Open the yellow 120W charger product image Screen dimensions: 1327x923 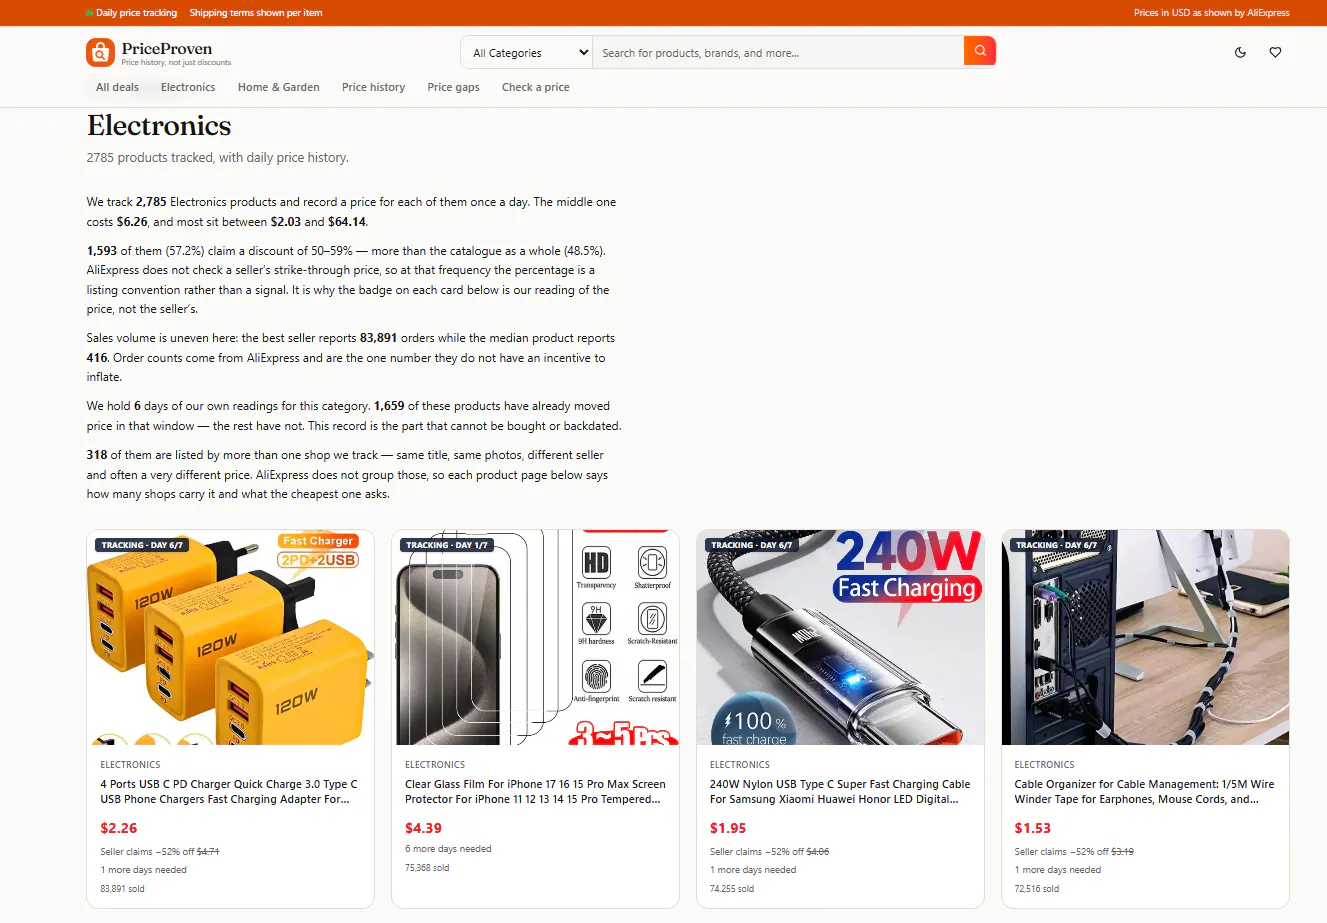231,638
